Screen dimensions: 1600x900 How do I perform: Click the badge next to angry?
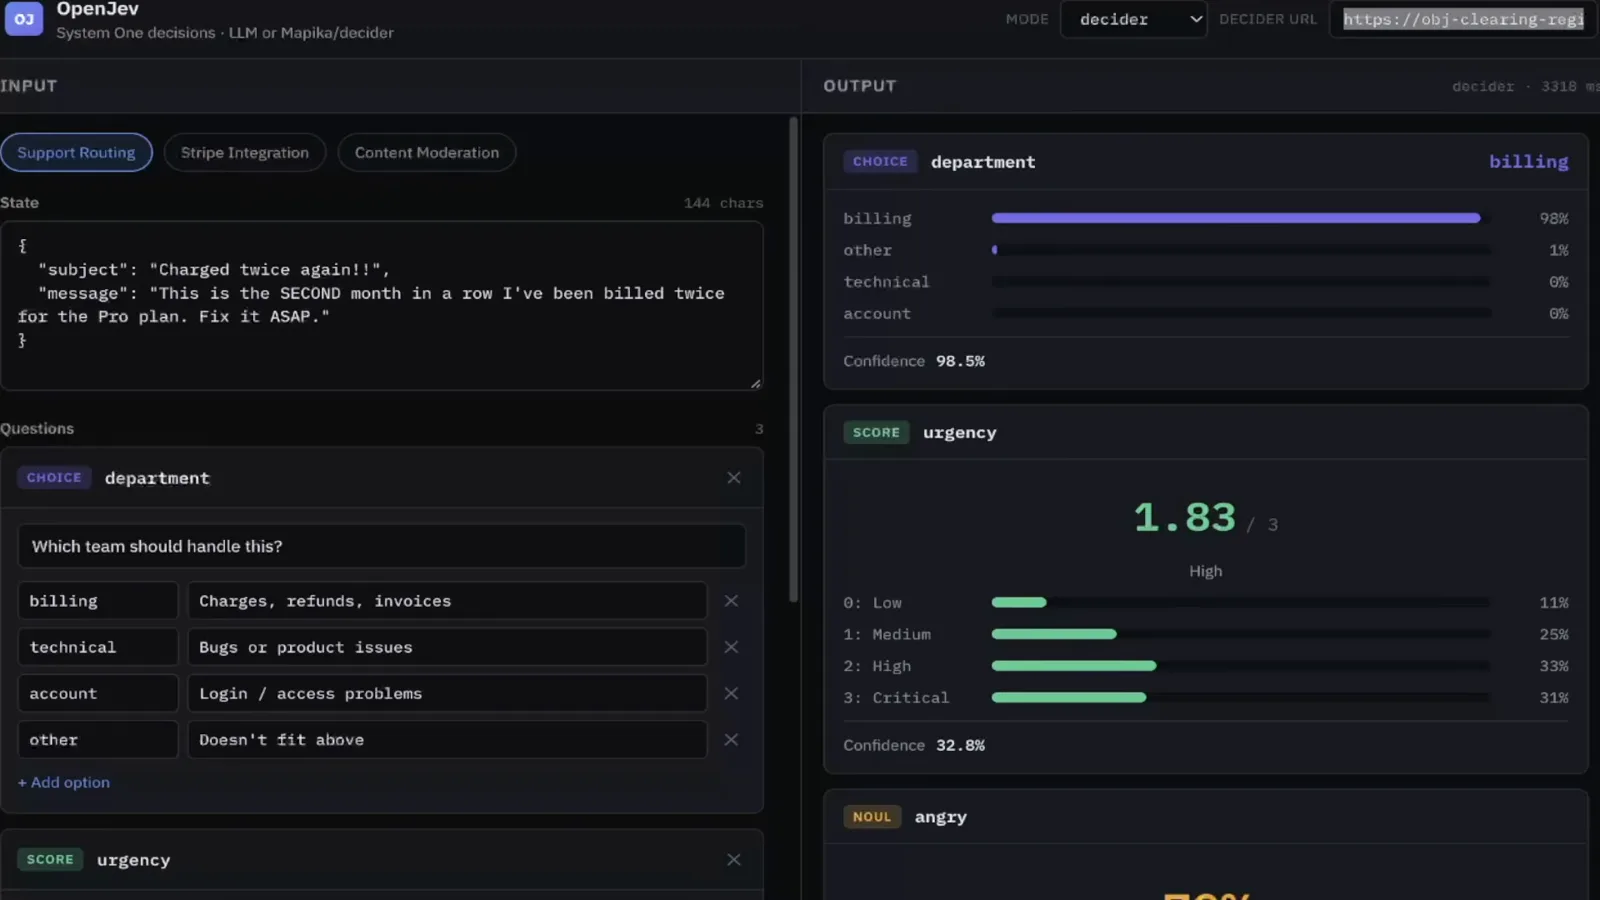[x=872, y=817]
